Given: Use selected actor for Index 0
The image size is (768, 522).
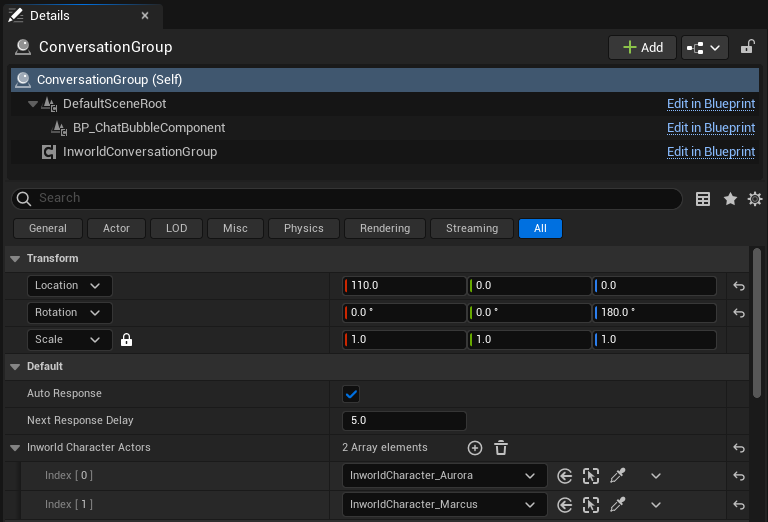Looking at the screenshot, I should coord(565,476).
